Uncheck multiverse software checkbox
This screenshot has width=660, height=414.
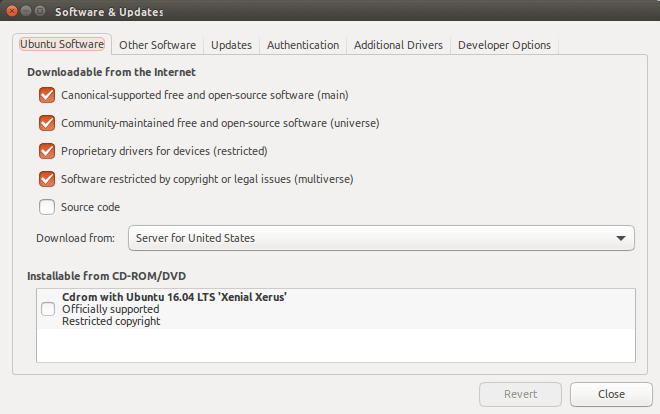point(47,179)
